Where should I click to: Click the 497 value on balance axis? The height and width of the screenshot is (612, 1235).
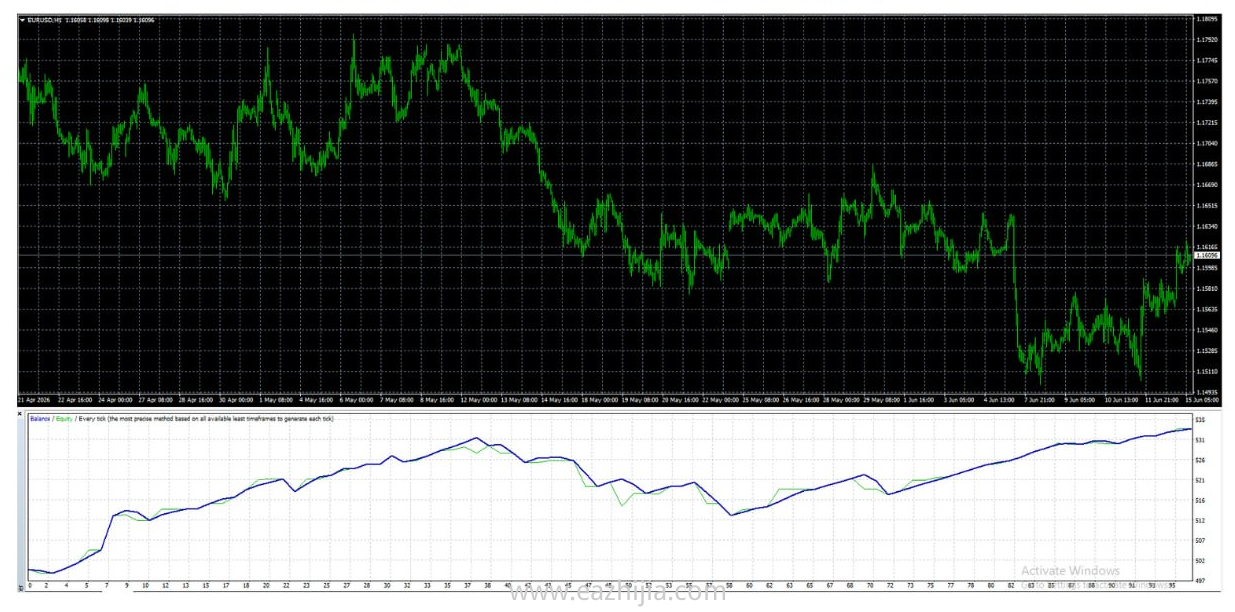pos(1201,580)
